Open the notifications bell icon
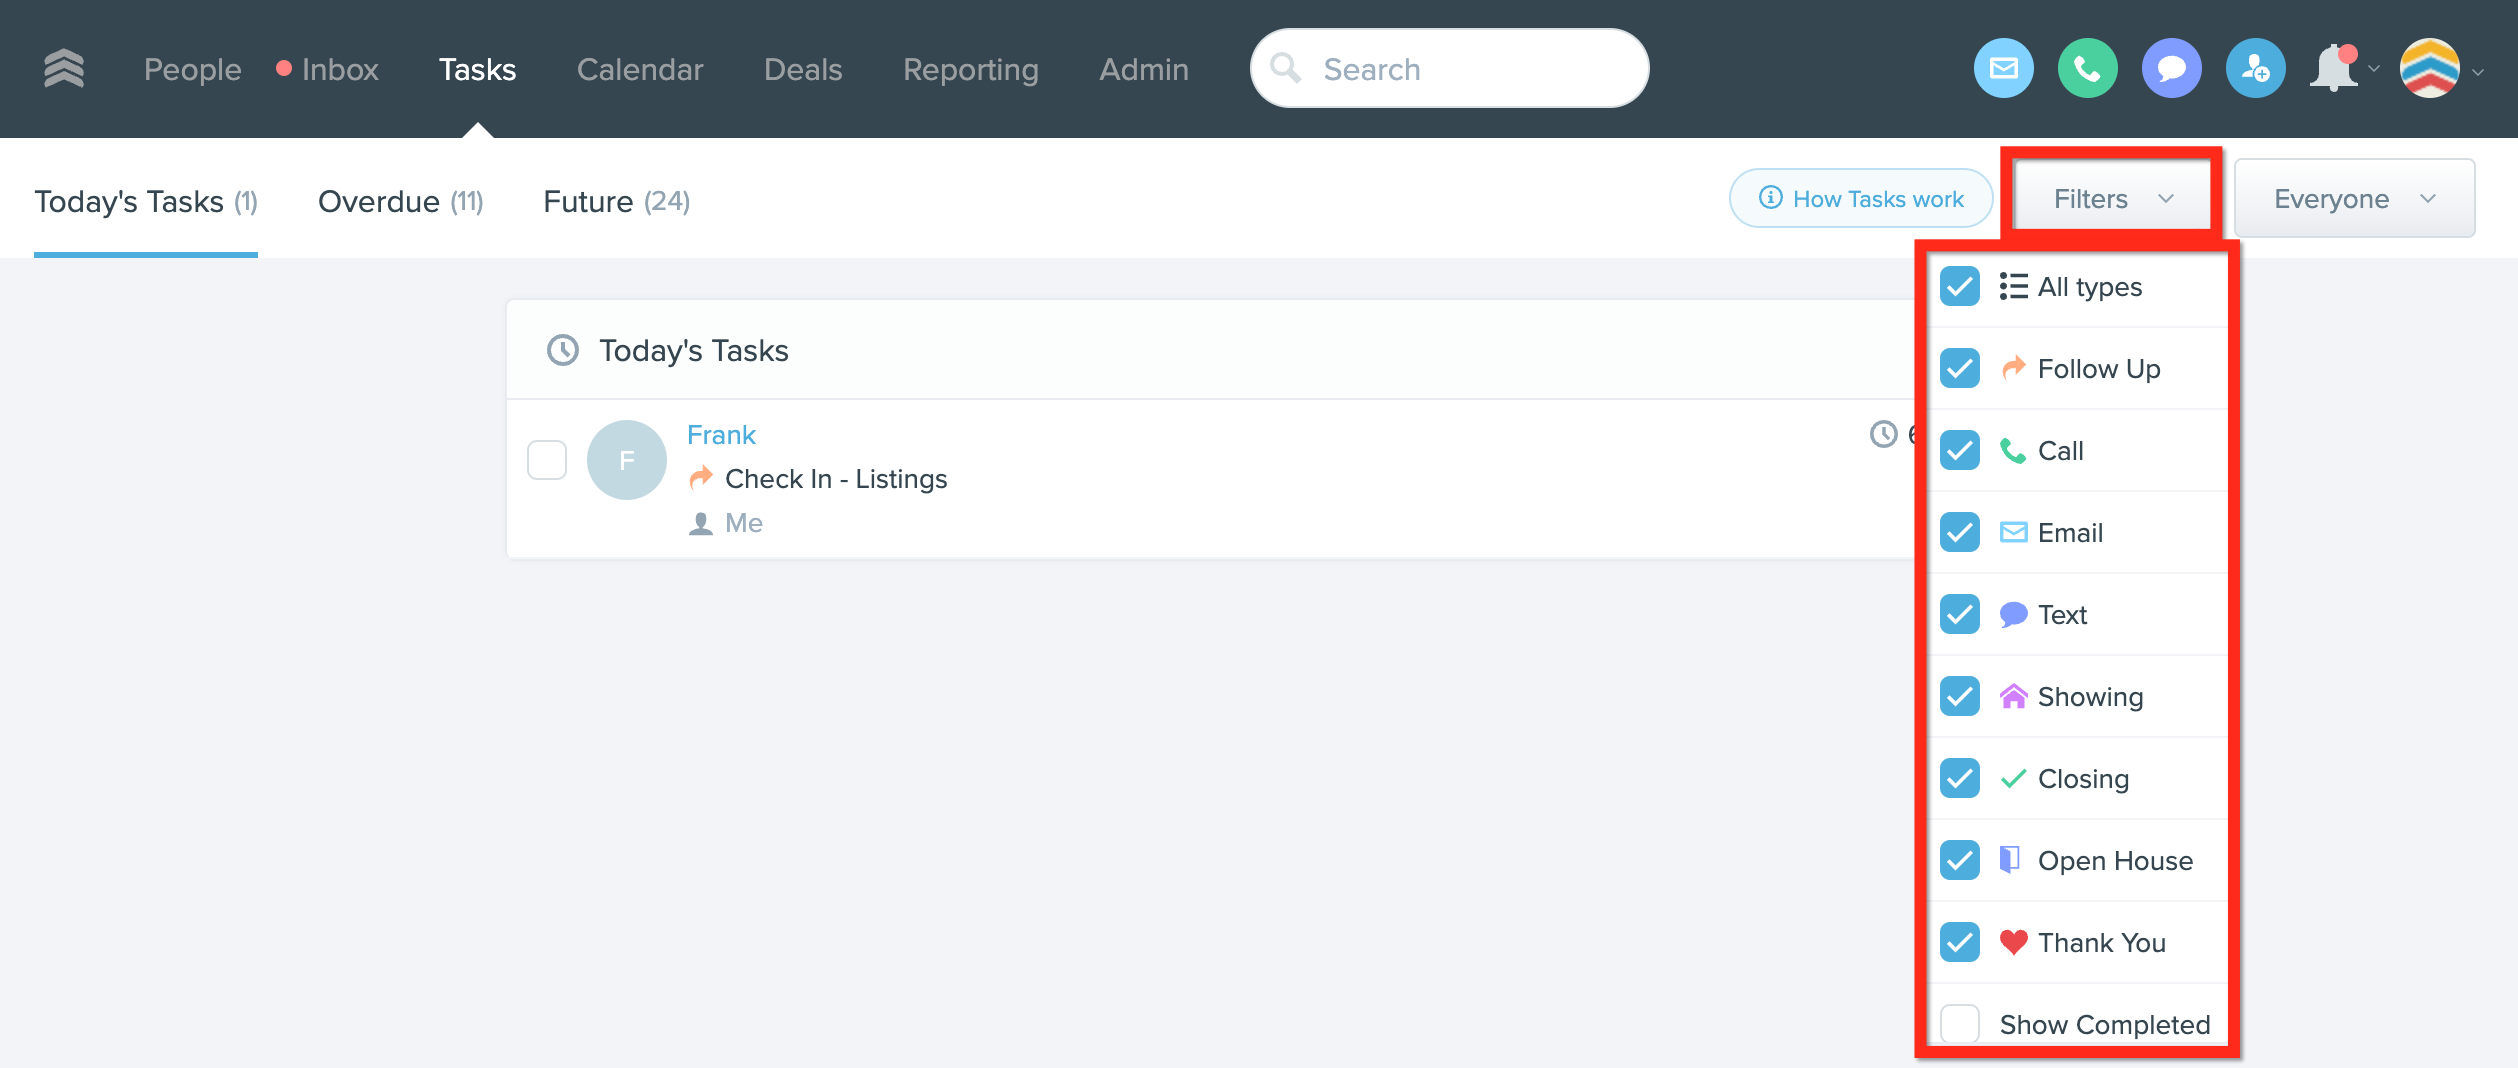The height and width of the screenshot is (1068, 2518). 2334,68
